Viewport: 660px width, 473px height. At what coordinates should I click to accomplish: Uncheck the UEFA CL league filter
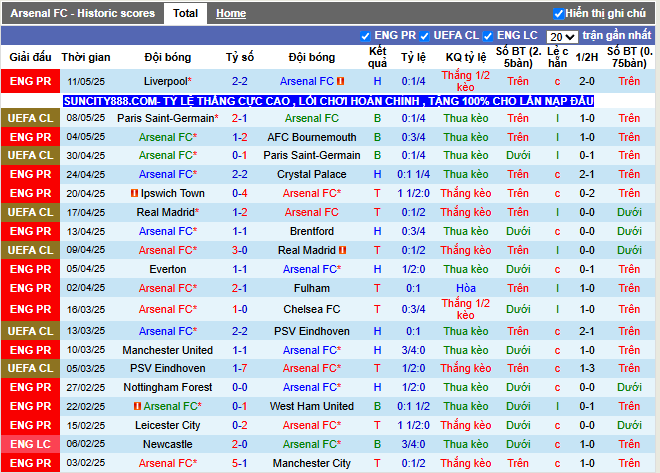point(424,36)
